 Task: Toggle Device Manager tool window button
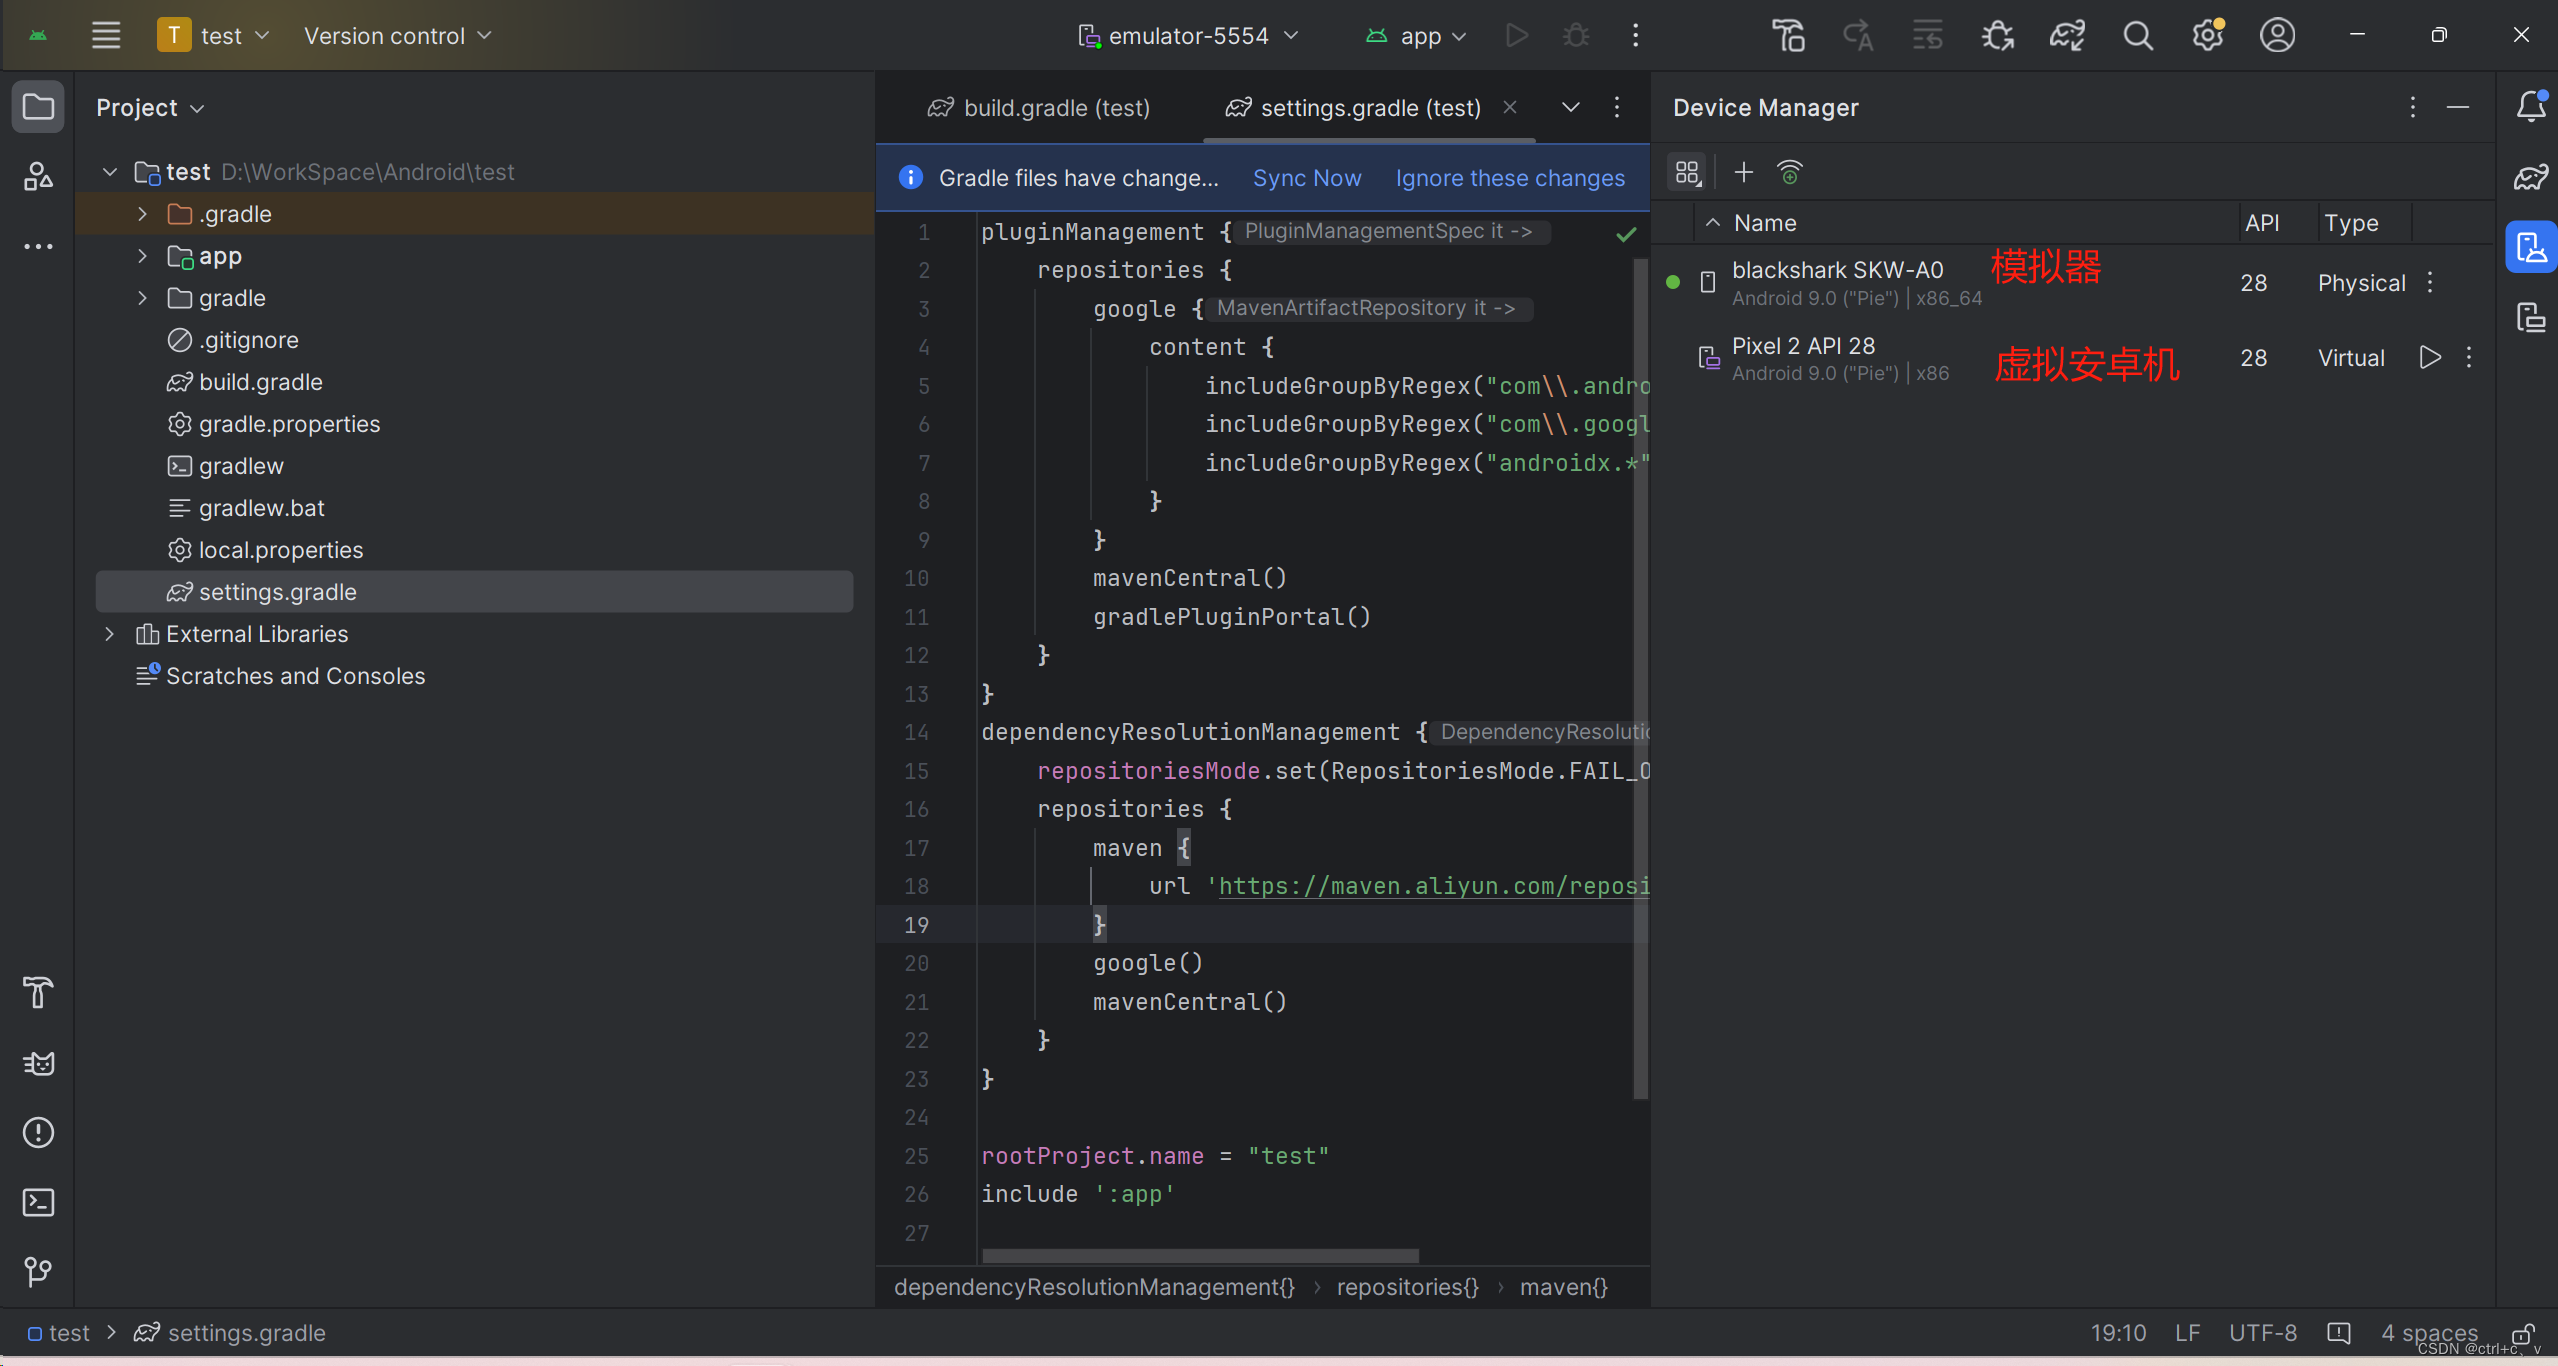click(x=2531, y=247)
